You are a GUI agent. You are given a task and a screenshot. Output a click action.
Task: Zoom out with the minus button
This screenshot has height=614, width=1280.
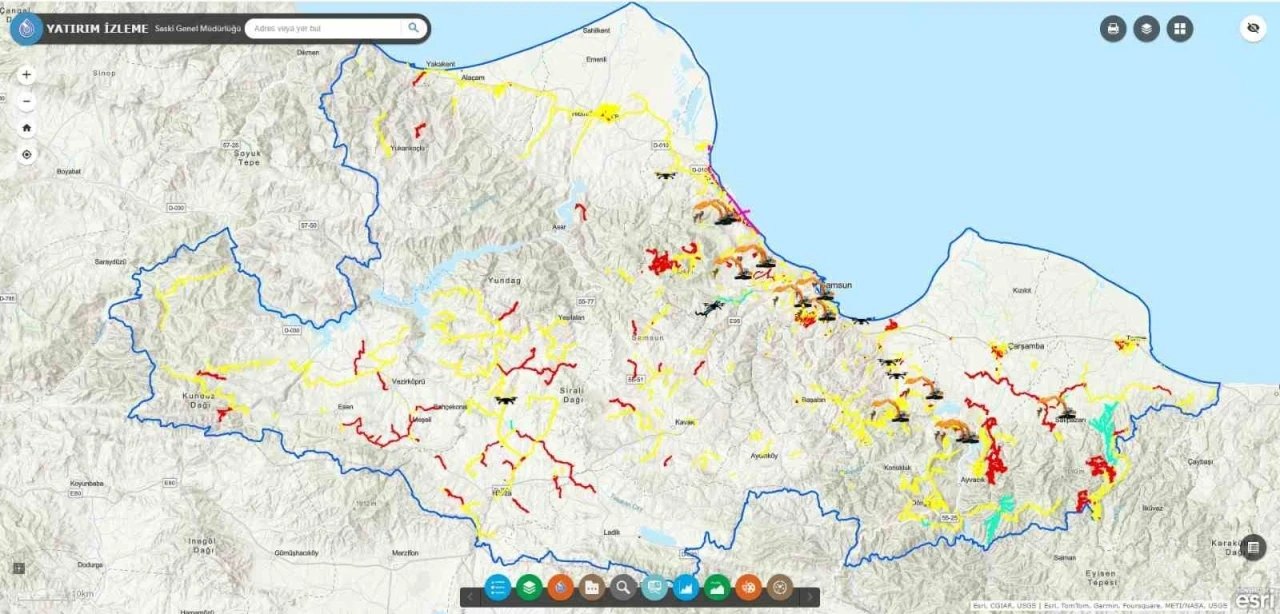27,101
